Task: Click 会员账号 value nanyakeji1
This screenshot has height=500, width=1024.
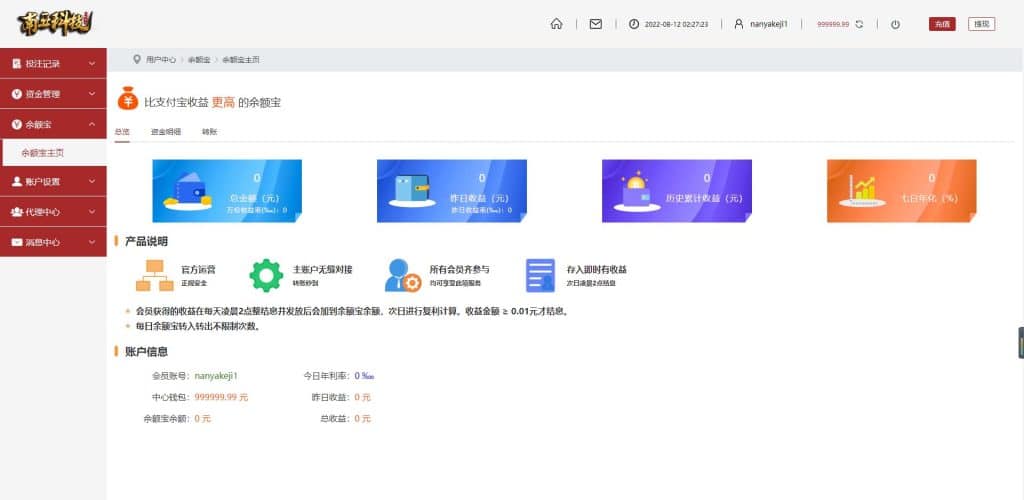Action: pos(216,376)
